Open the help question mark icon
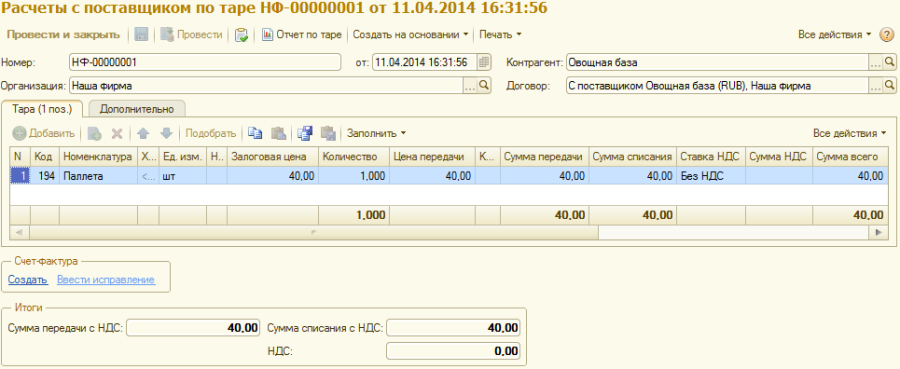The image size is (900, 369). pyautogui.click(x=887, y=34)
